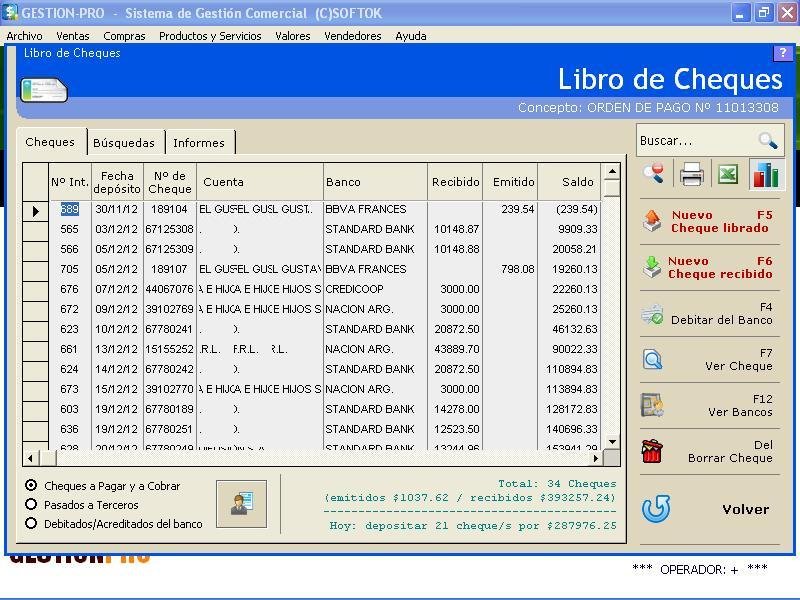Click the Borrar Cheque trash icon
The image size is (800, 600).
[653, 452]
